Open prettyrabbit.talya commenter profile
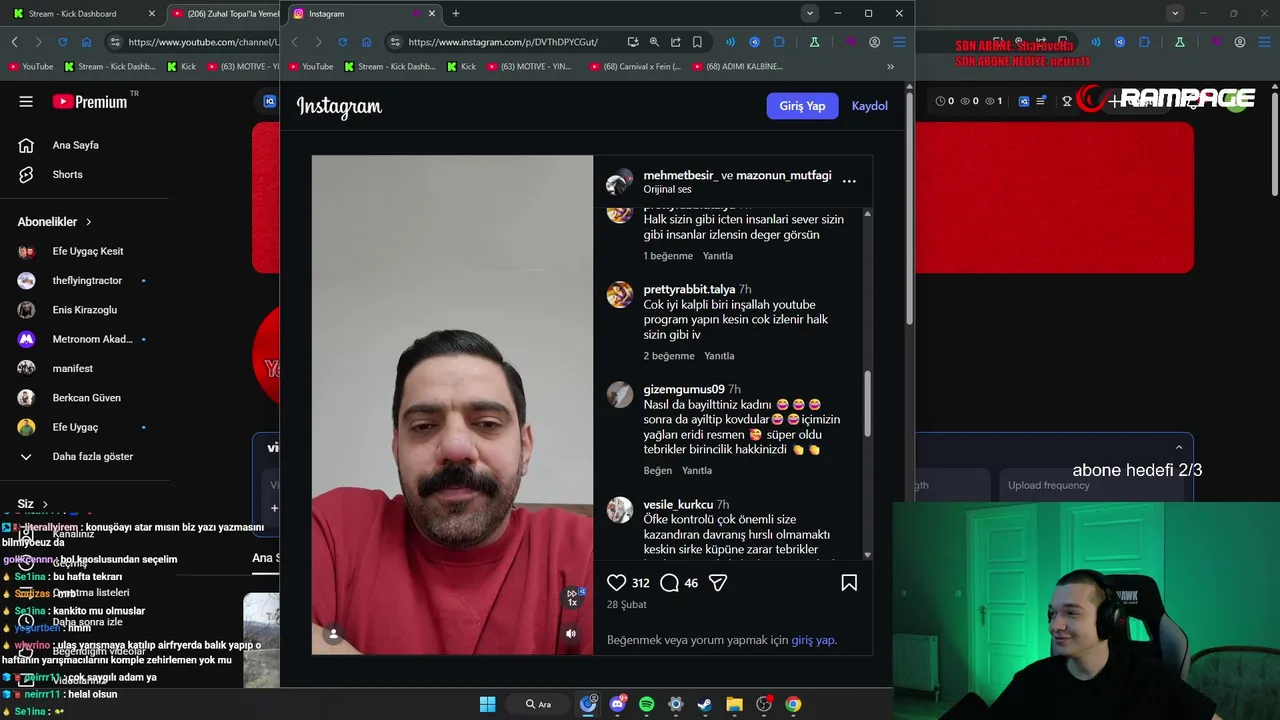This screenshot has width=1280, height=720. [689, 289]
